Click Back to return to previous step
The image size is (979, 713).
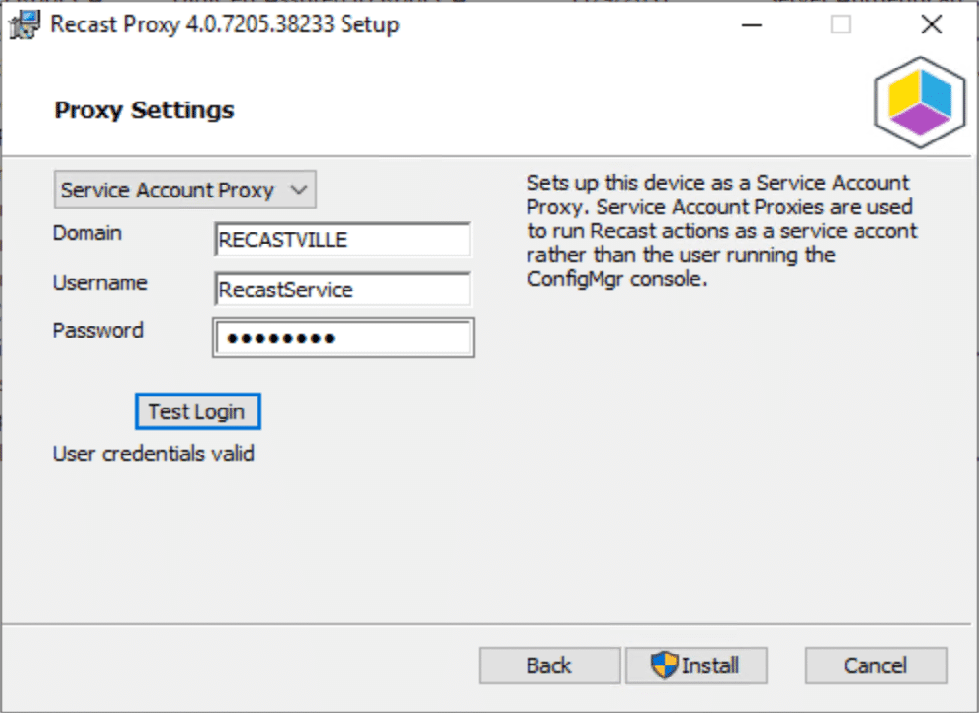click(x=548, y=664)
